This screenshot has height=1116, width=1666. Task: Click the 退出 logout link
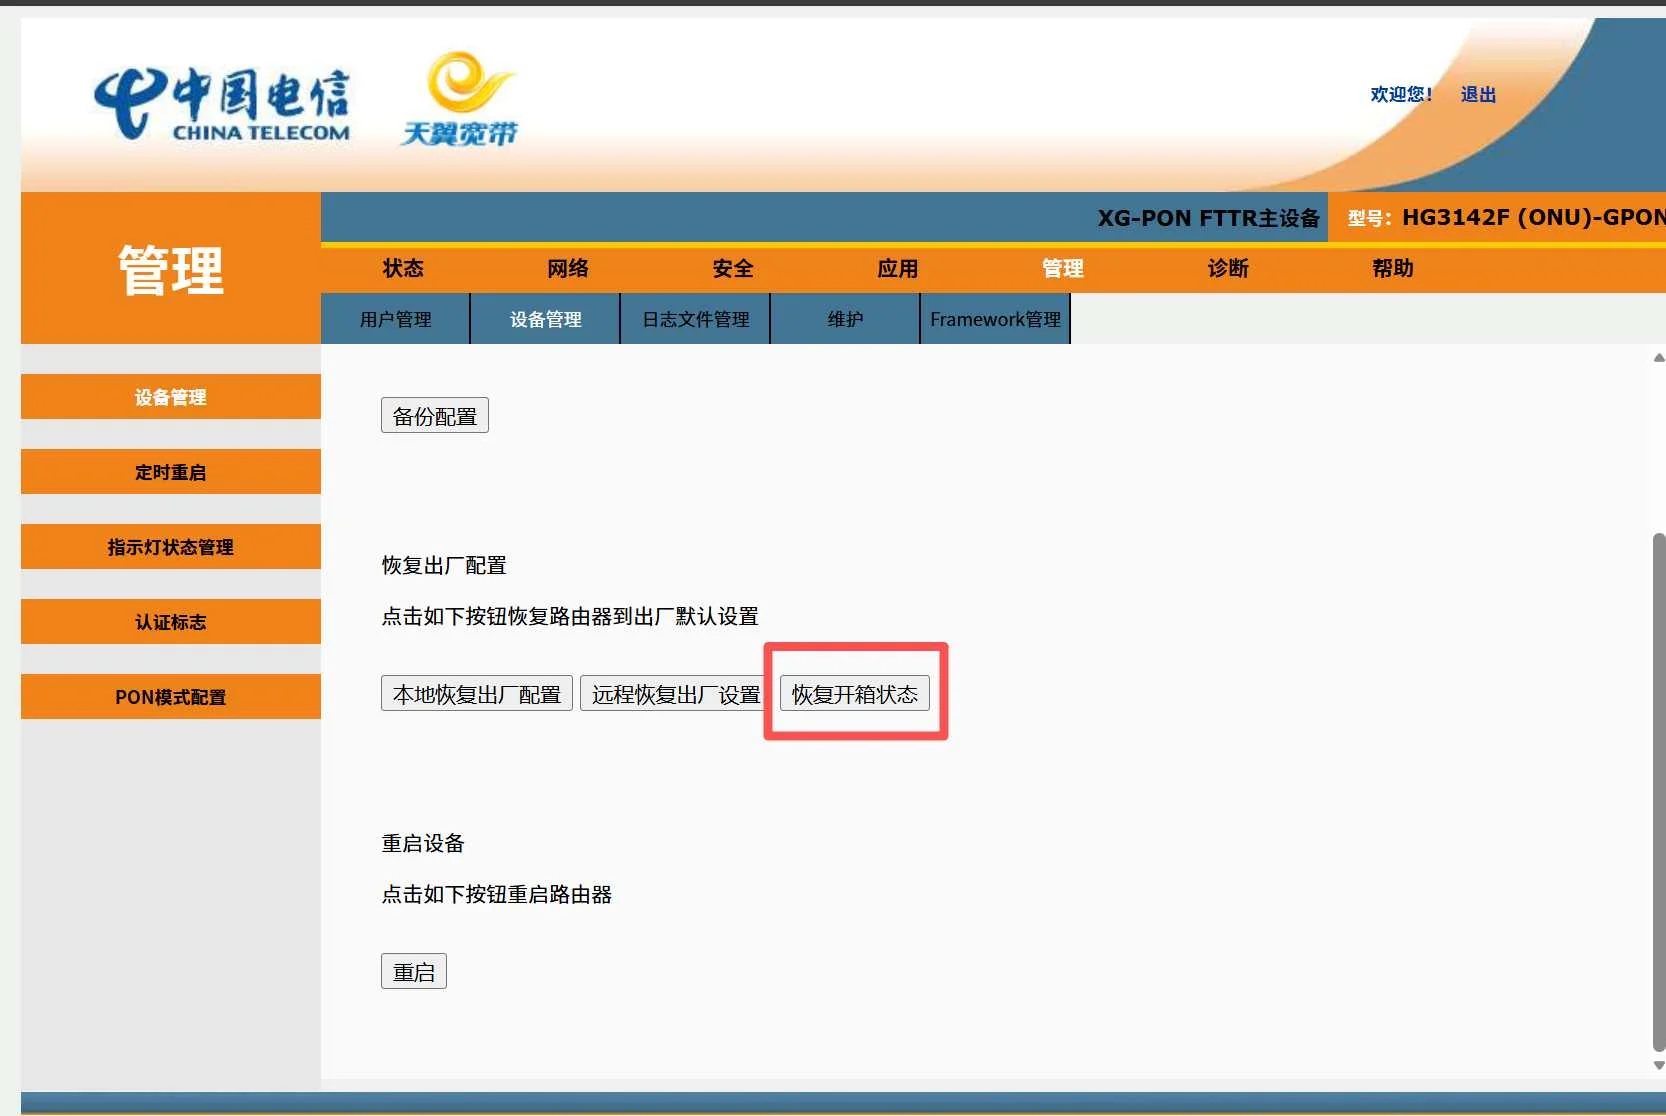click(x=1477, y=94)
